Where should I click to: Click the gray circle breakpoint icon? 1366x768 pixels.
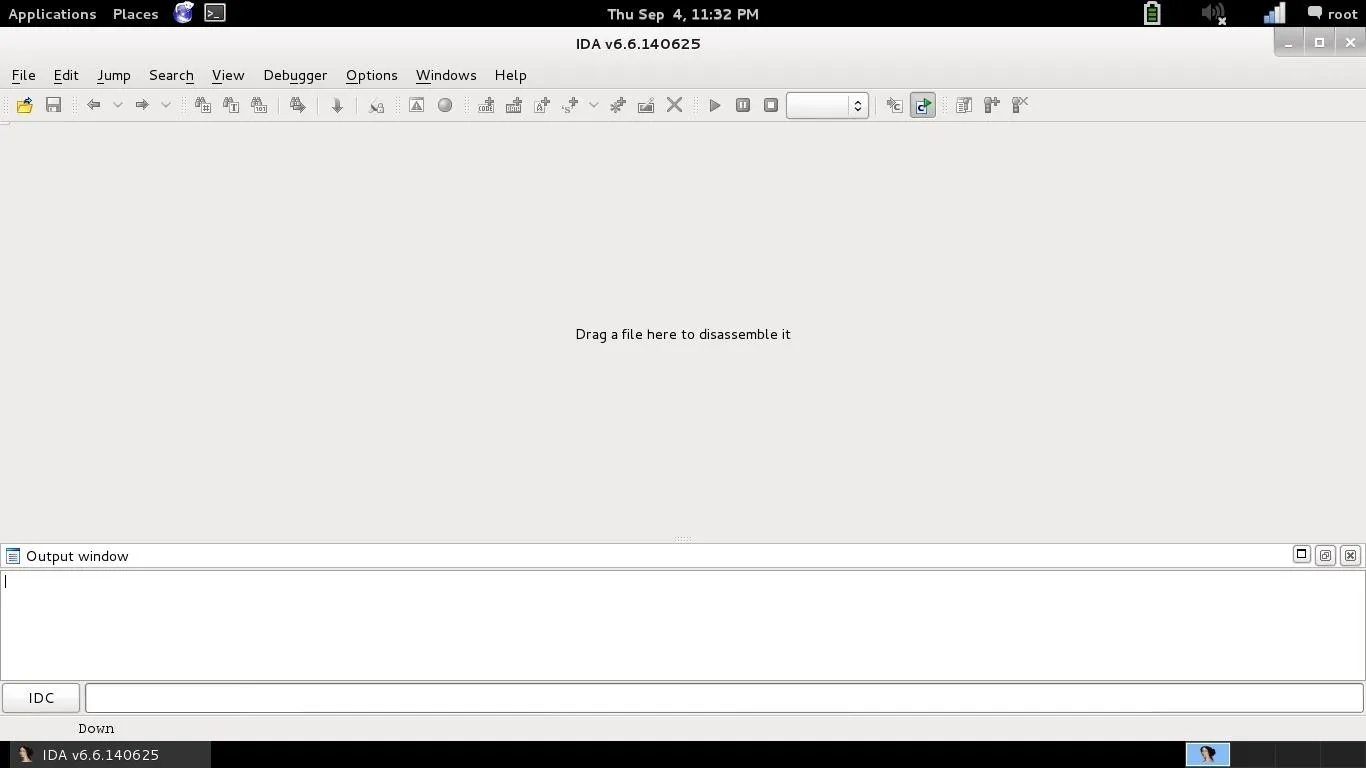(445, 105)
